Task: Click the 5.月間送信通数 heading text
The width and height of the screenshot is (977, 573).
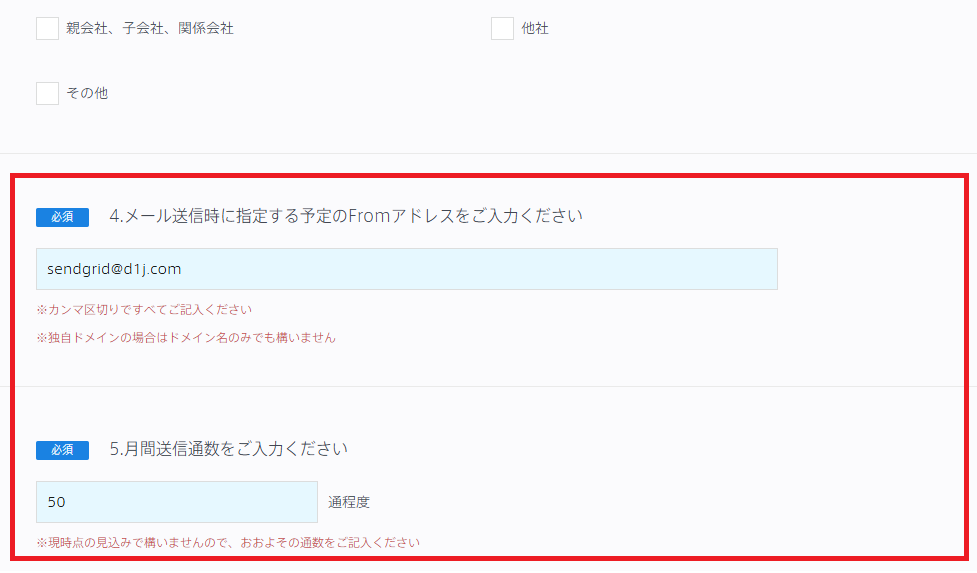Action: coord(229,449)
